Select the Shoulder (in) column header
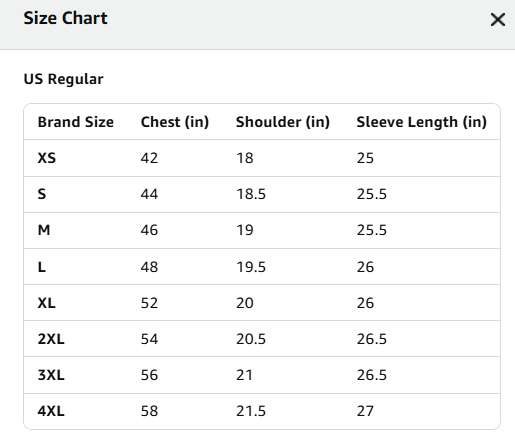Viewport: 515px width, 440px height. (283, 122)
